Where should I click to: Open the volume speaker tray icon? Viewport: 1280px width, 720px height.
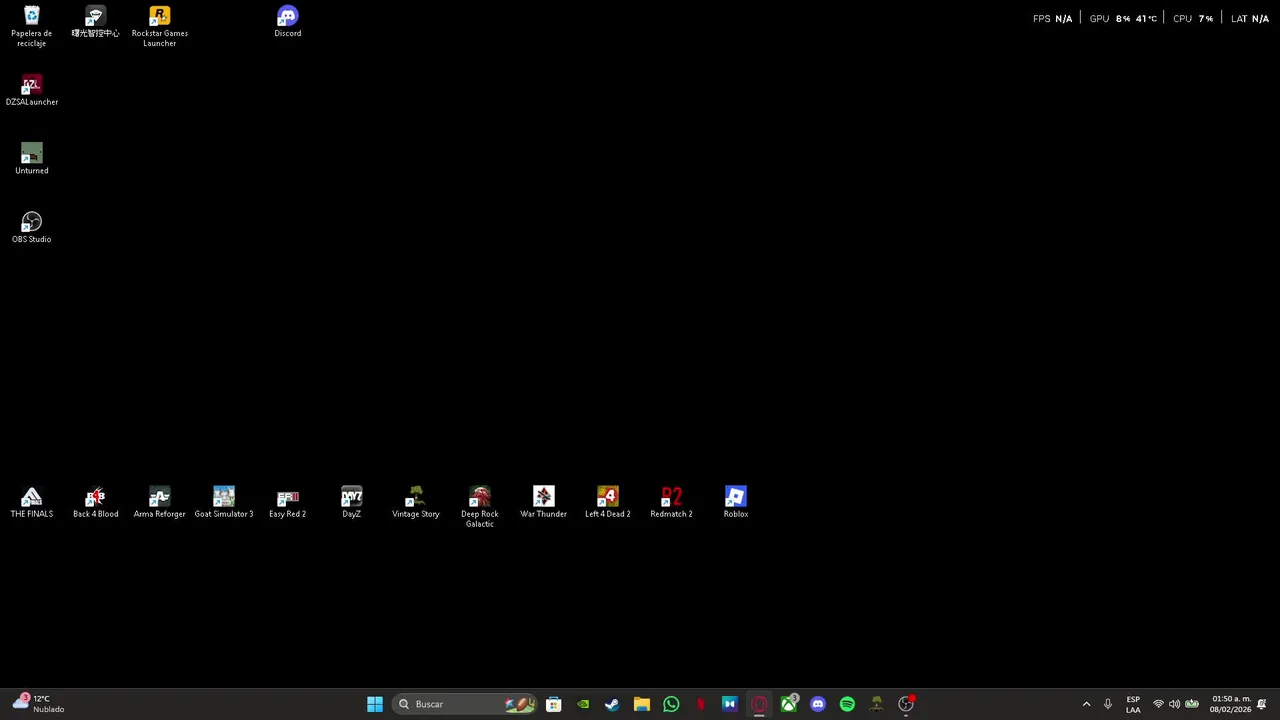tap(1174, 704)
